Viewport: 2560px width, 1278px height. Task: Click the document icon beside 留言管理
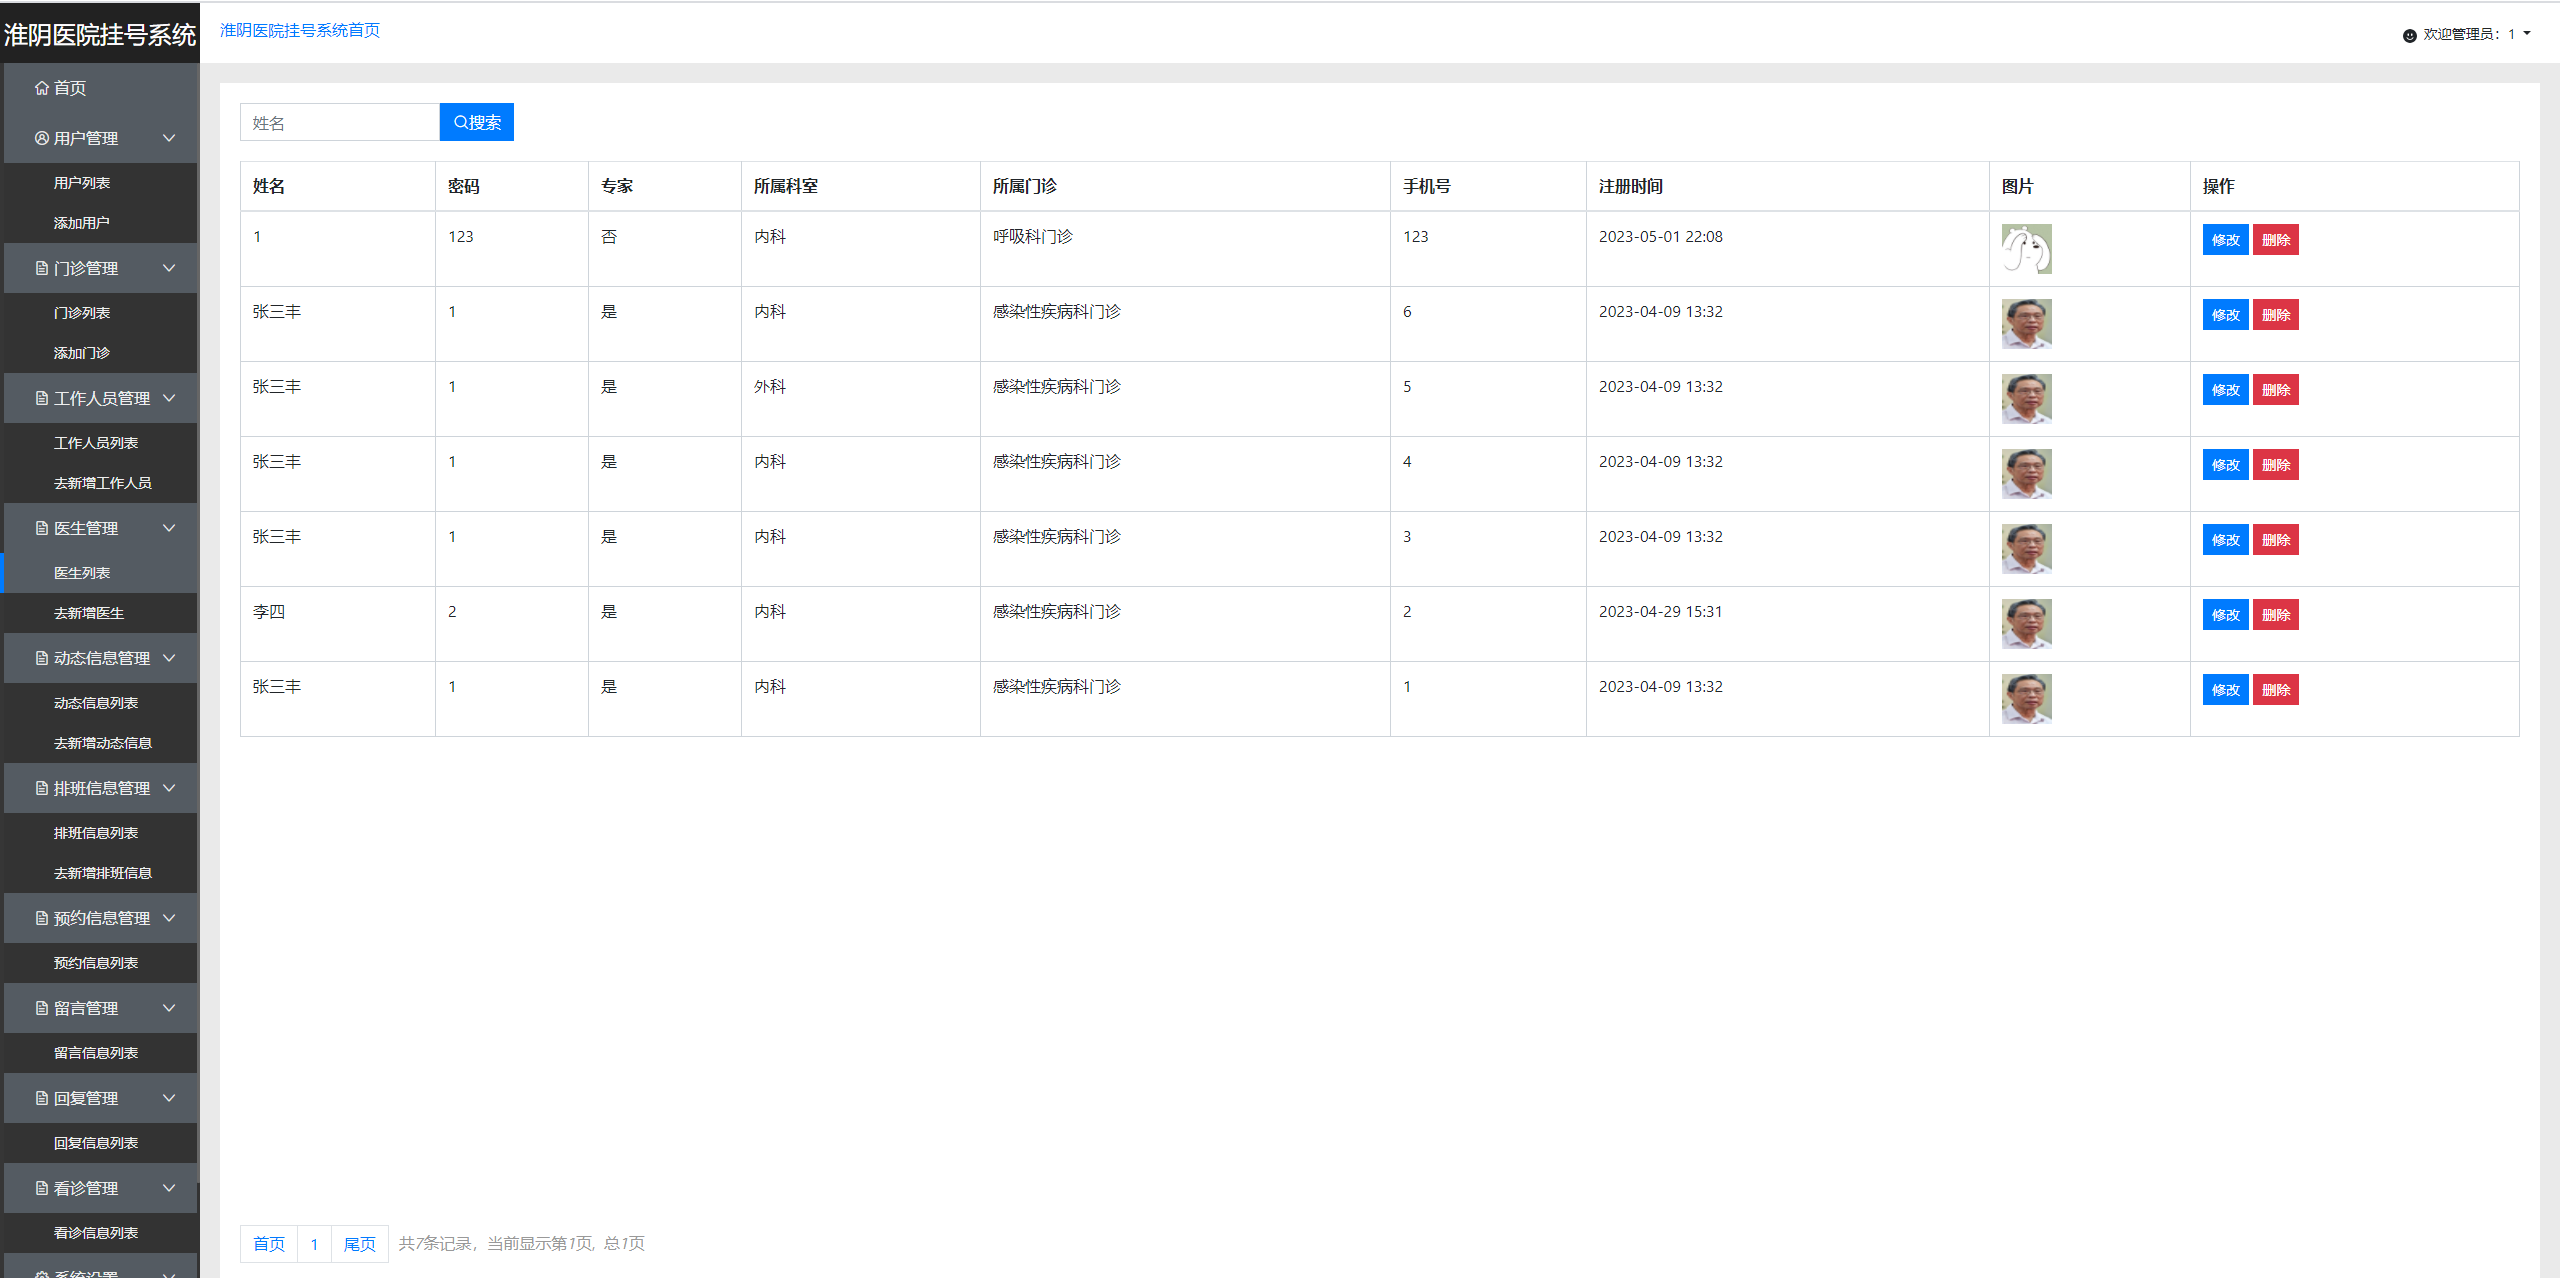coord(41,1008)
